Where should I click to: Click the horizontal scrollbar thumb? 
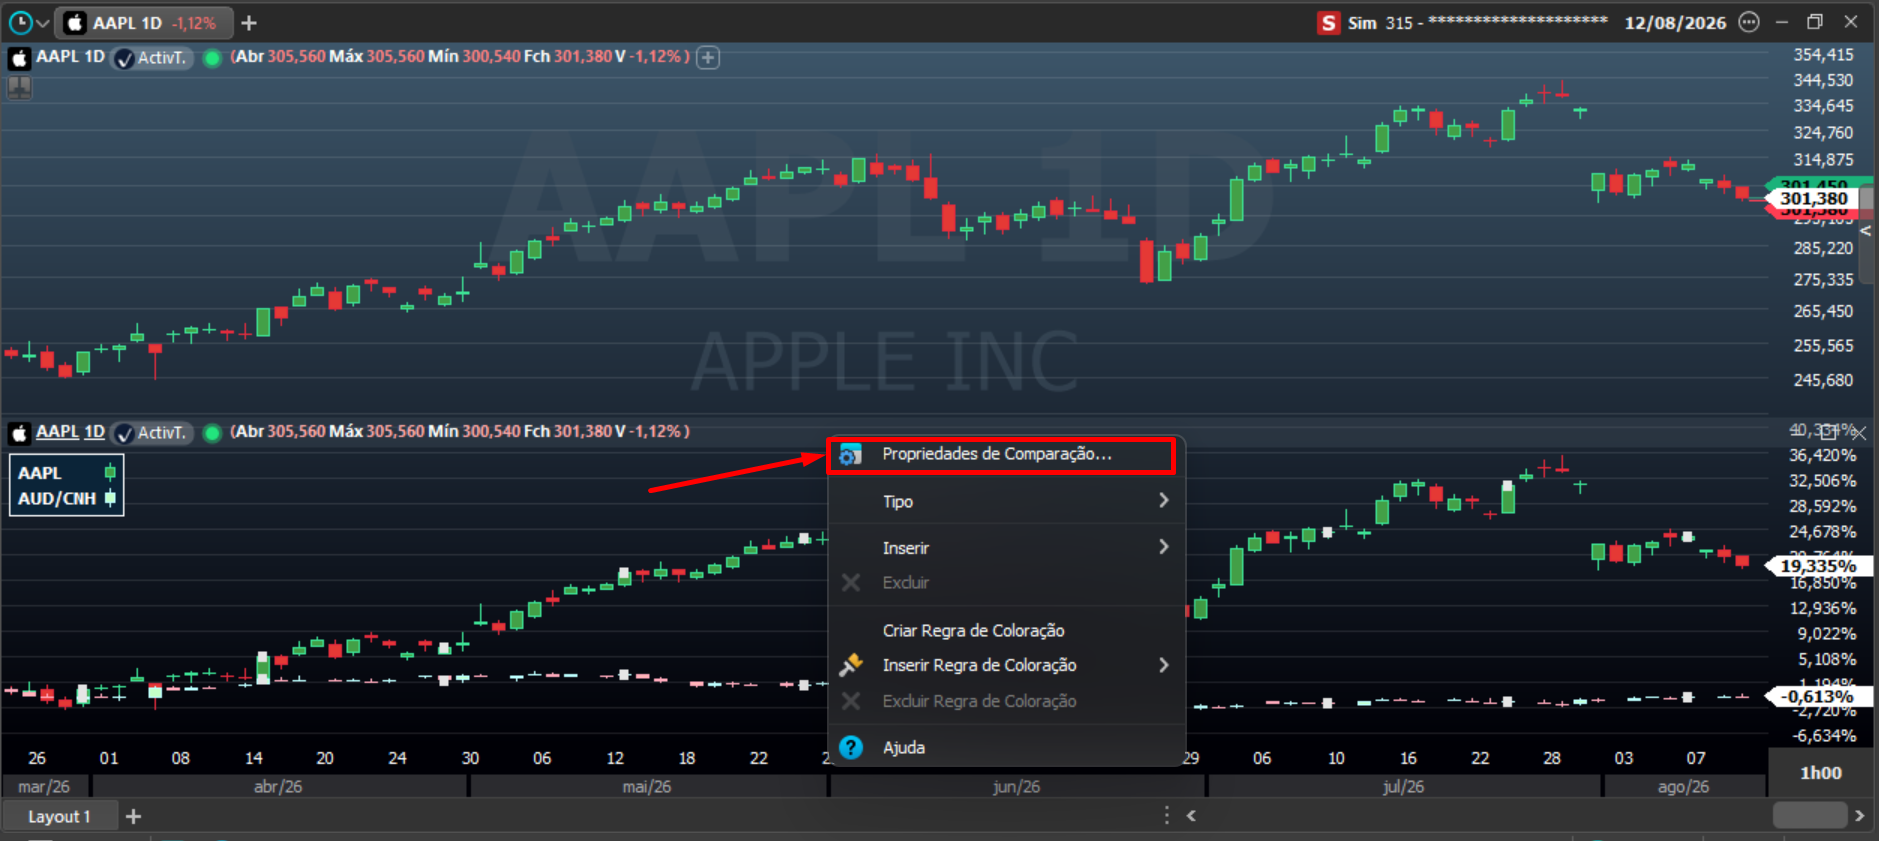click(1810, 816)
